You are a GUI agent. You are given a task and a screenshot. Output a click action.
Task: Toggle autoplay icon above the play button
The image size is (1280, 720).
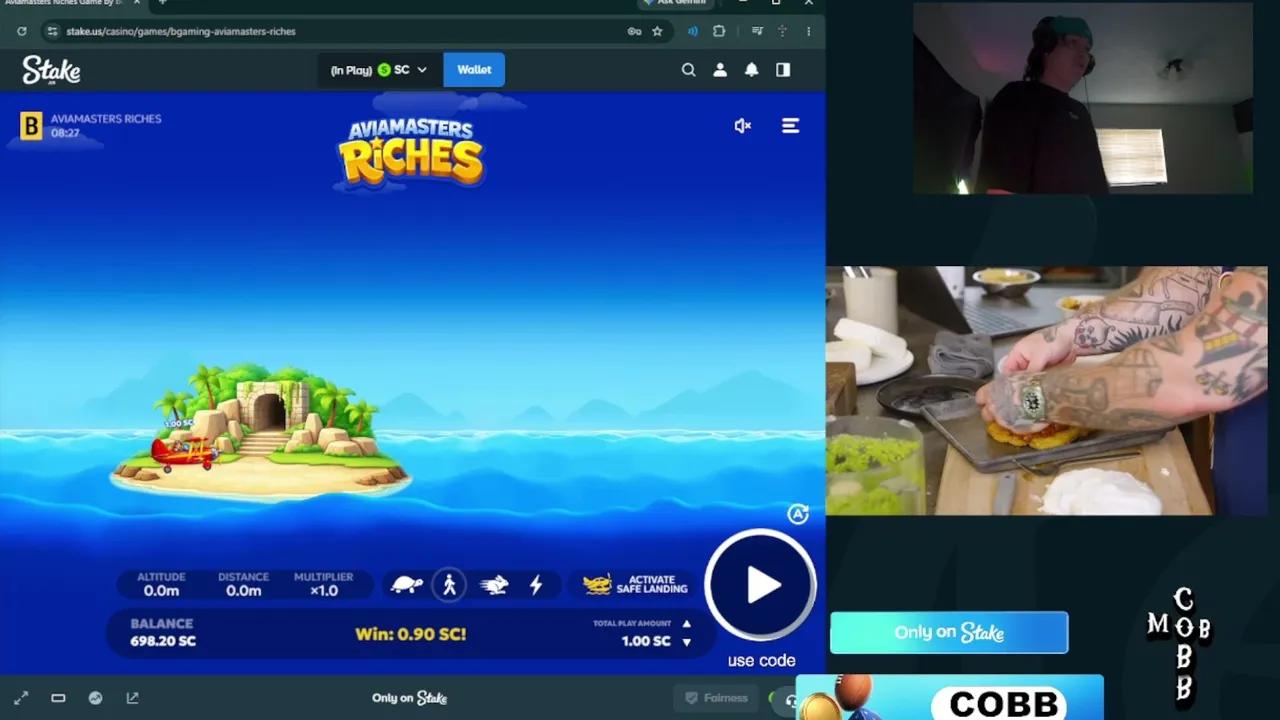pos(797,514)
